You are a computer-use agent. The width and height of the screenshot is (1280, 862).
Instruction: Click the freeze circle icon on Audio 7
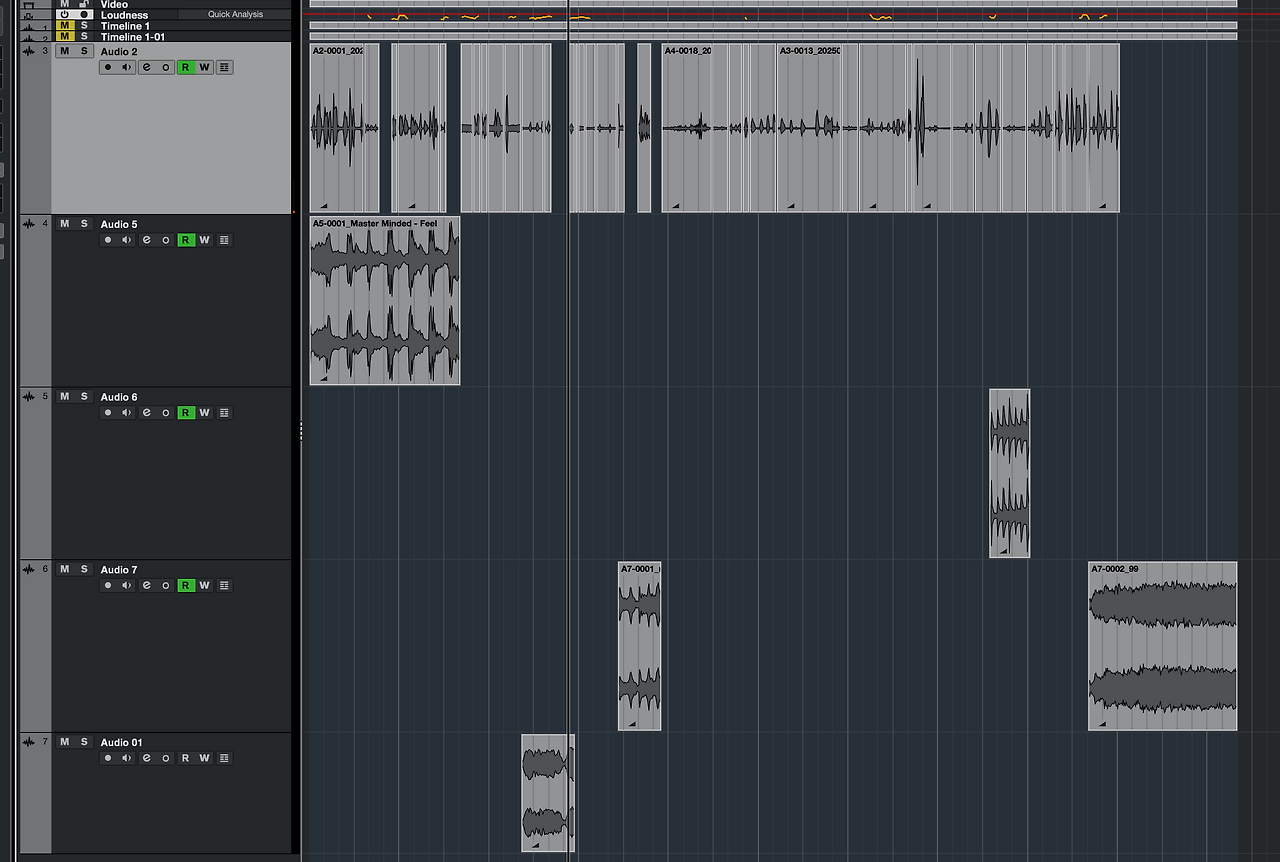point(165,585)
